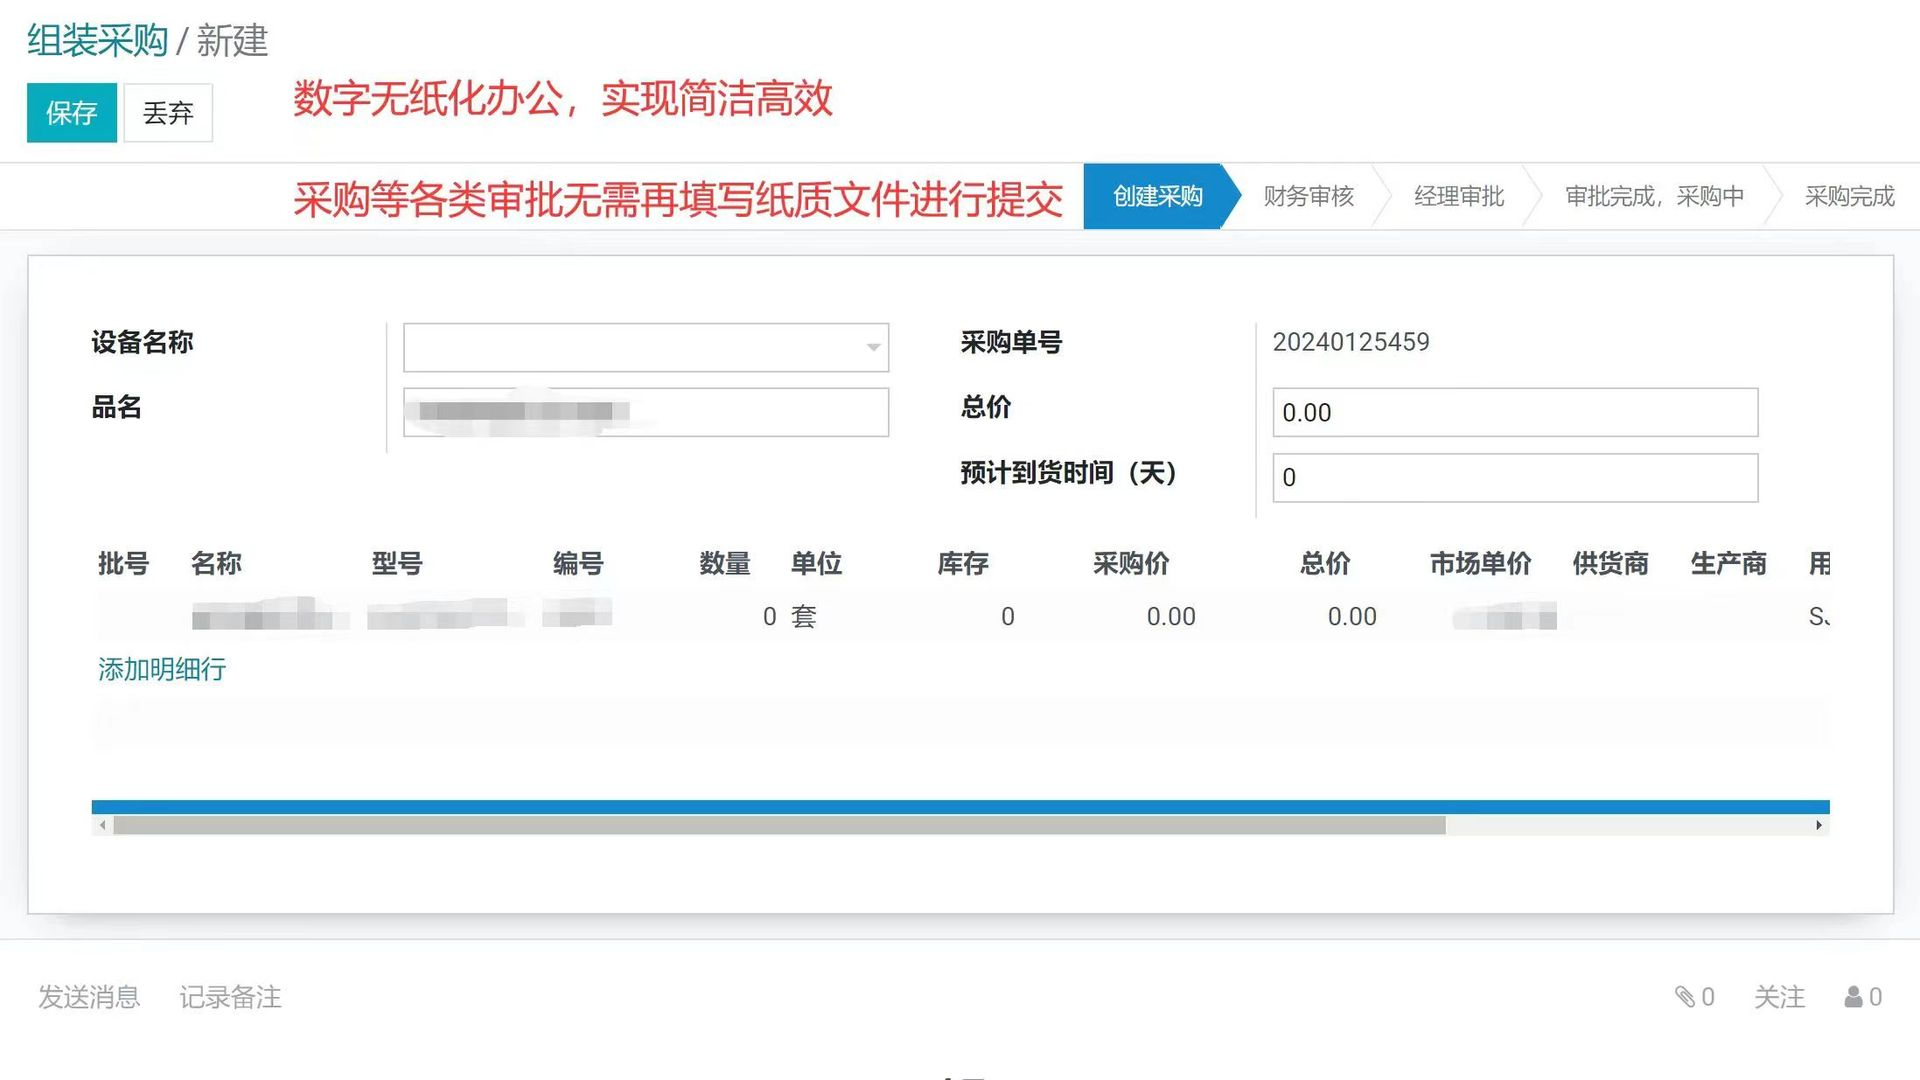Open the 组装采购 breadcrumb link
Viewport: 1920px width, 1080px height.
[x=97, y=41]
